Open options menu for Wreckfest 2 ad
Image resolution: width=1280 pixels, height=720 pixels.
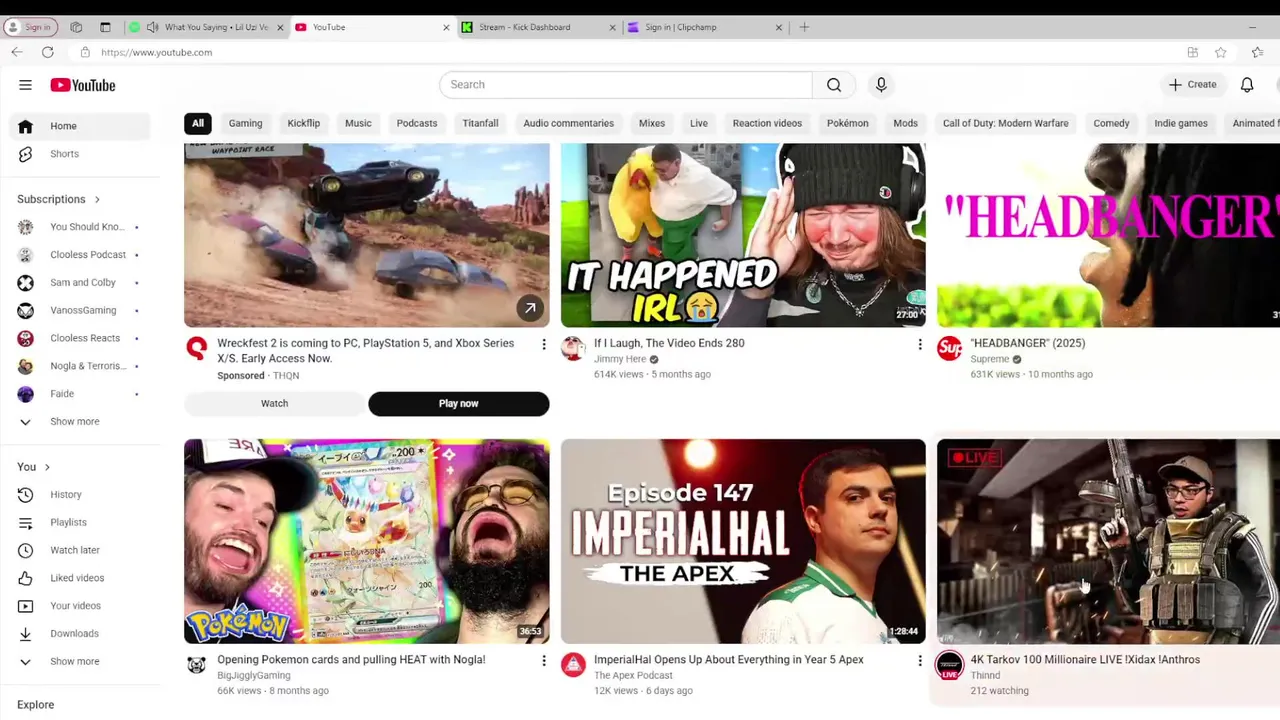coord(544,345)
